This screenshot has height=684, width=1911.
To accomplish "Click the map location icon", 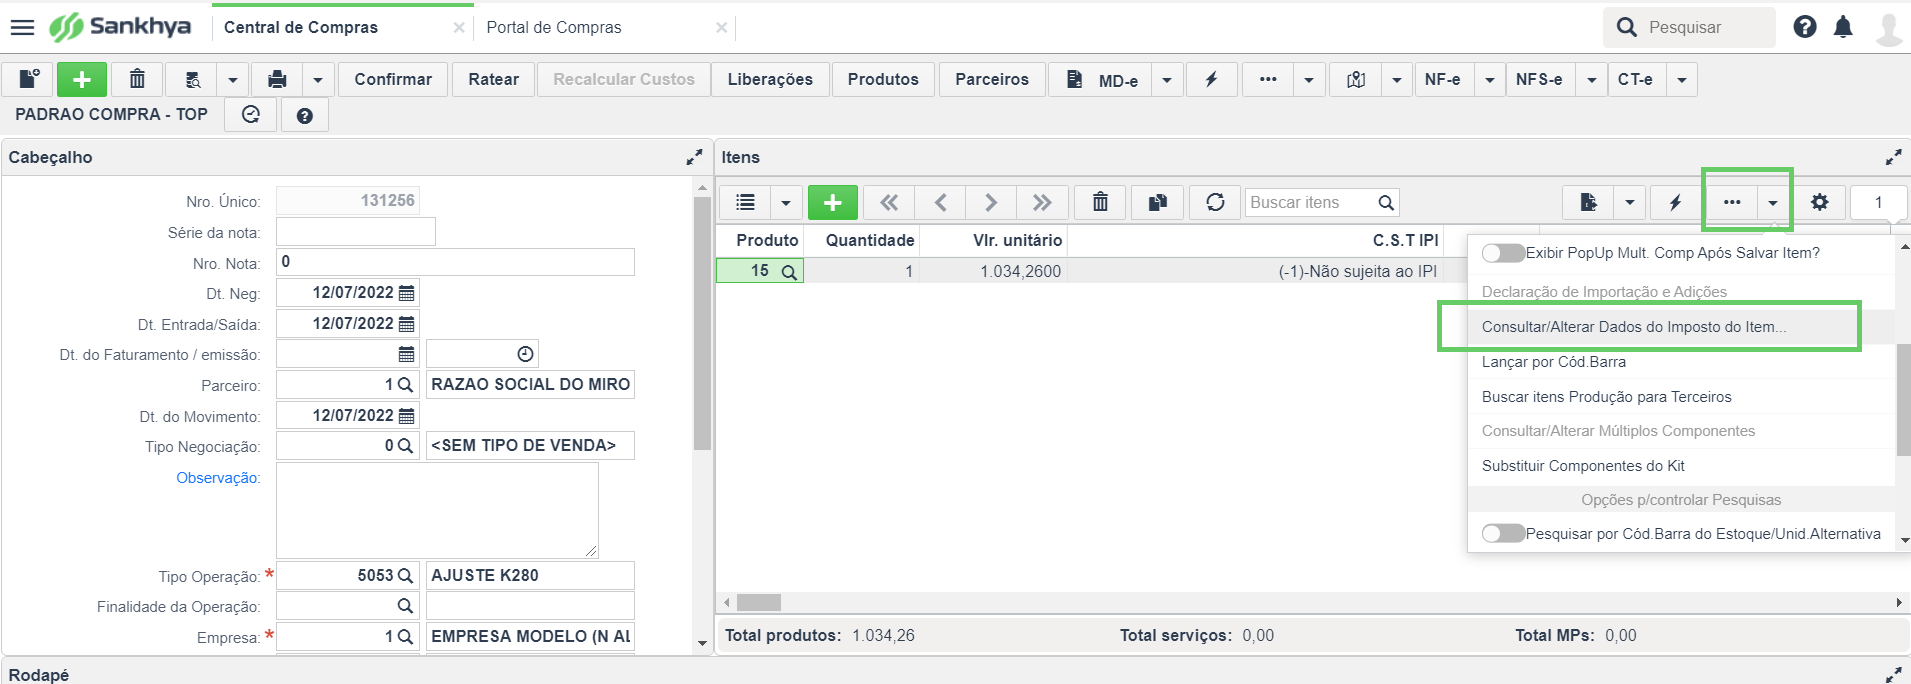I will 1355,79.
